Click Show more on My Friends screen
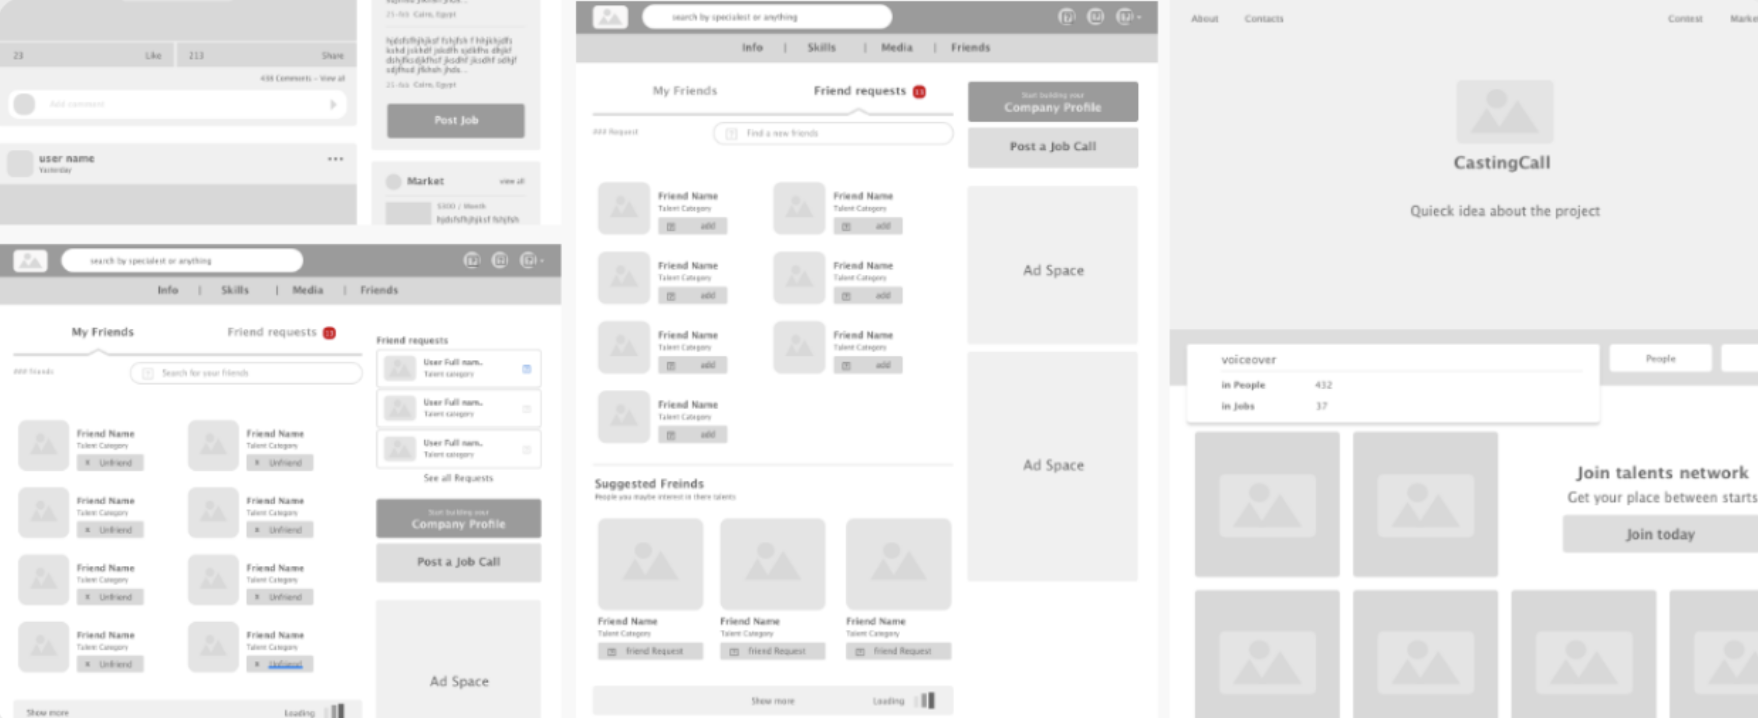Screen dimensions: 1758x718 click(x=47, y=712)
